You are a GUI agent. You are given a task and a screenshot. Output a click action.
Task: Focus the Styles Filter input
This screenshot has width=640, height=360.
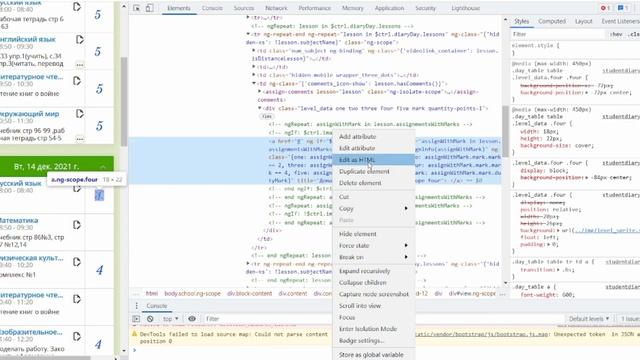(558, 34)
